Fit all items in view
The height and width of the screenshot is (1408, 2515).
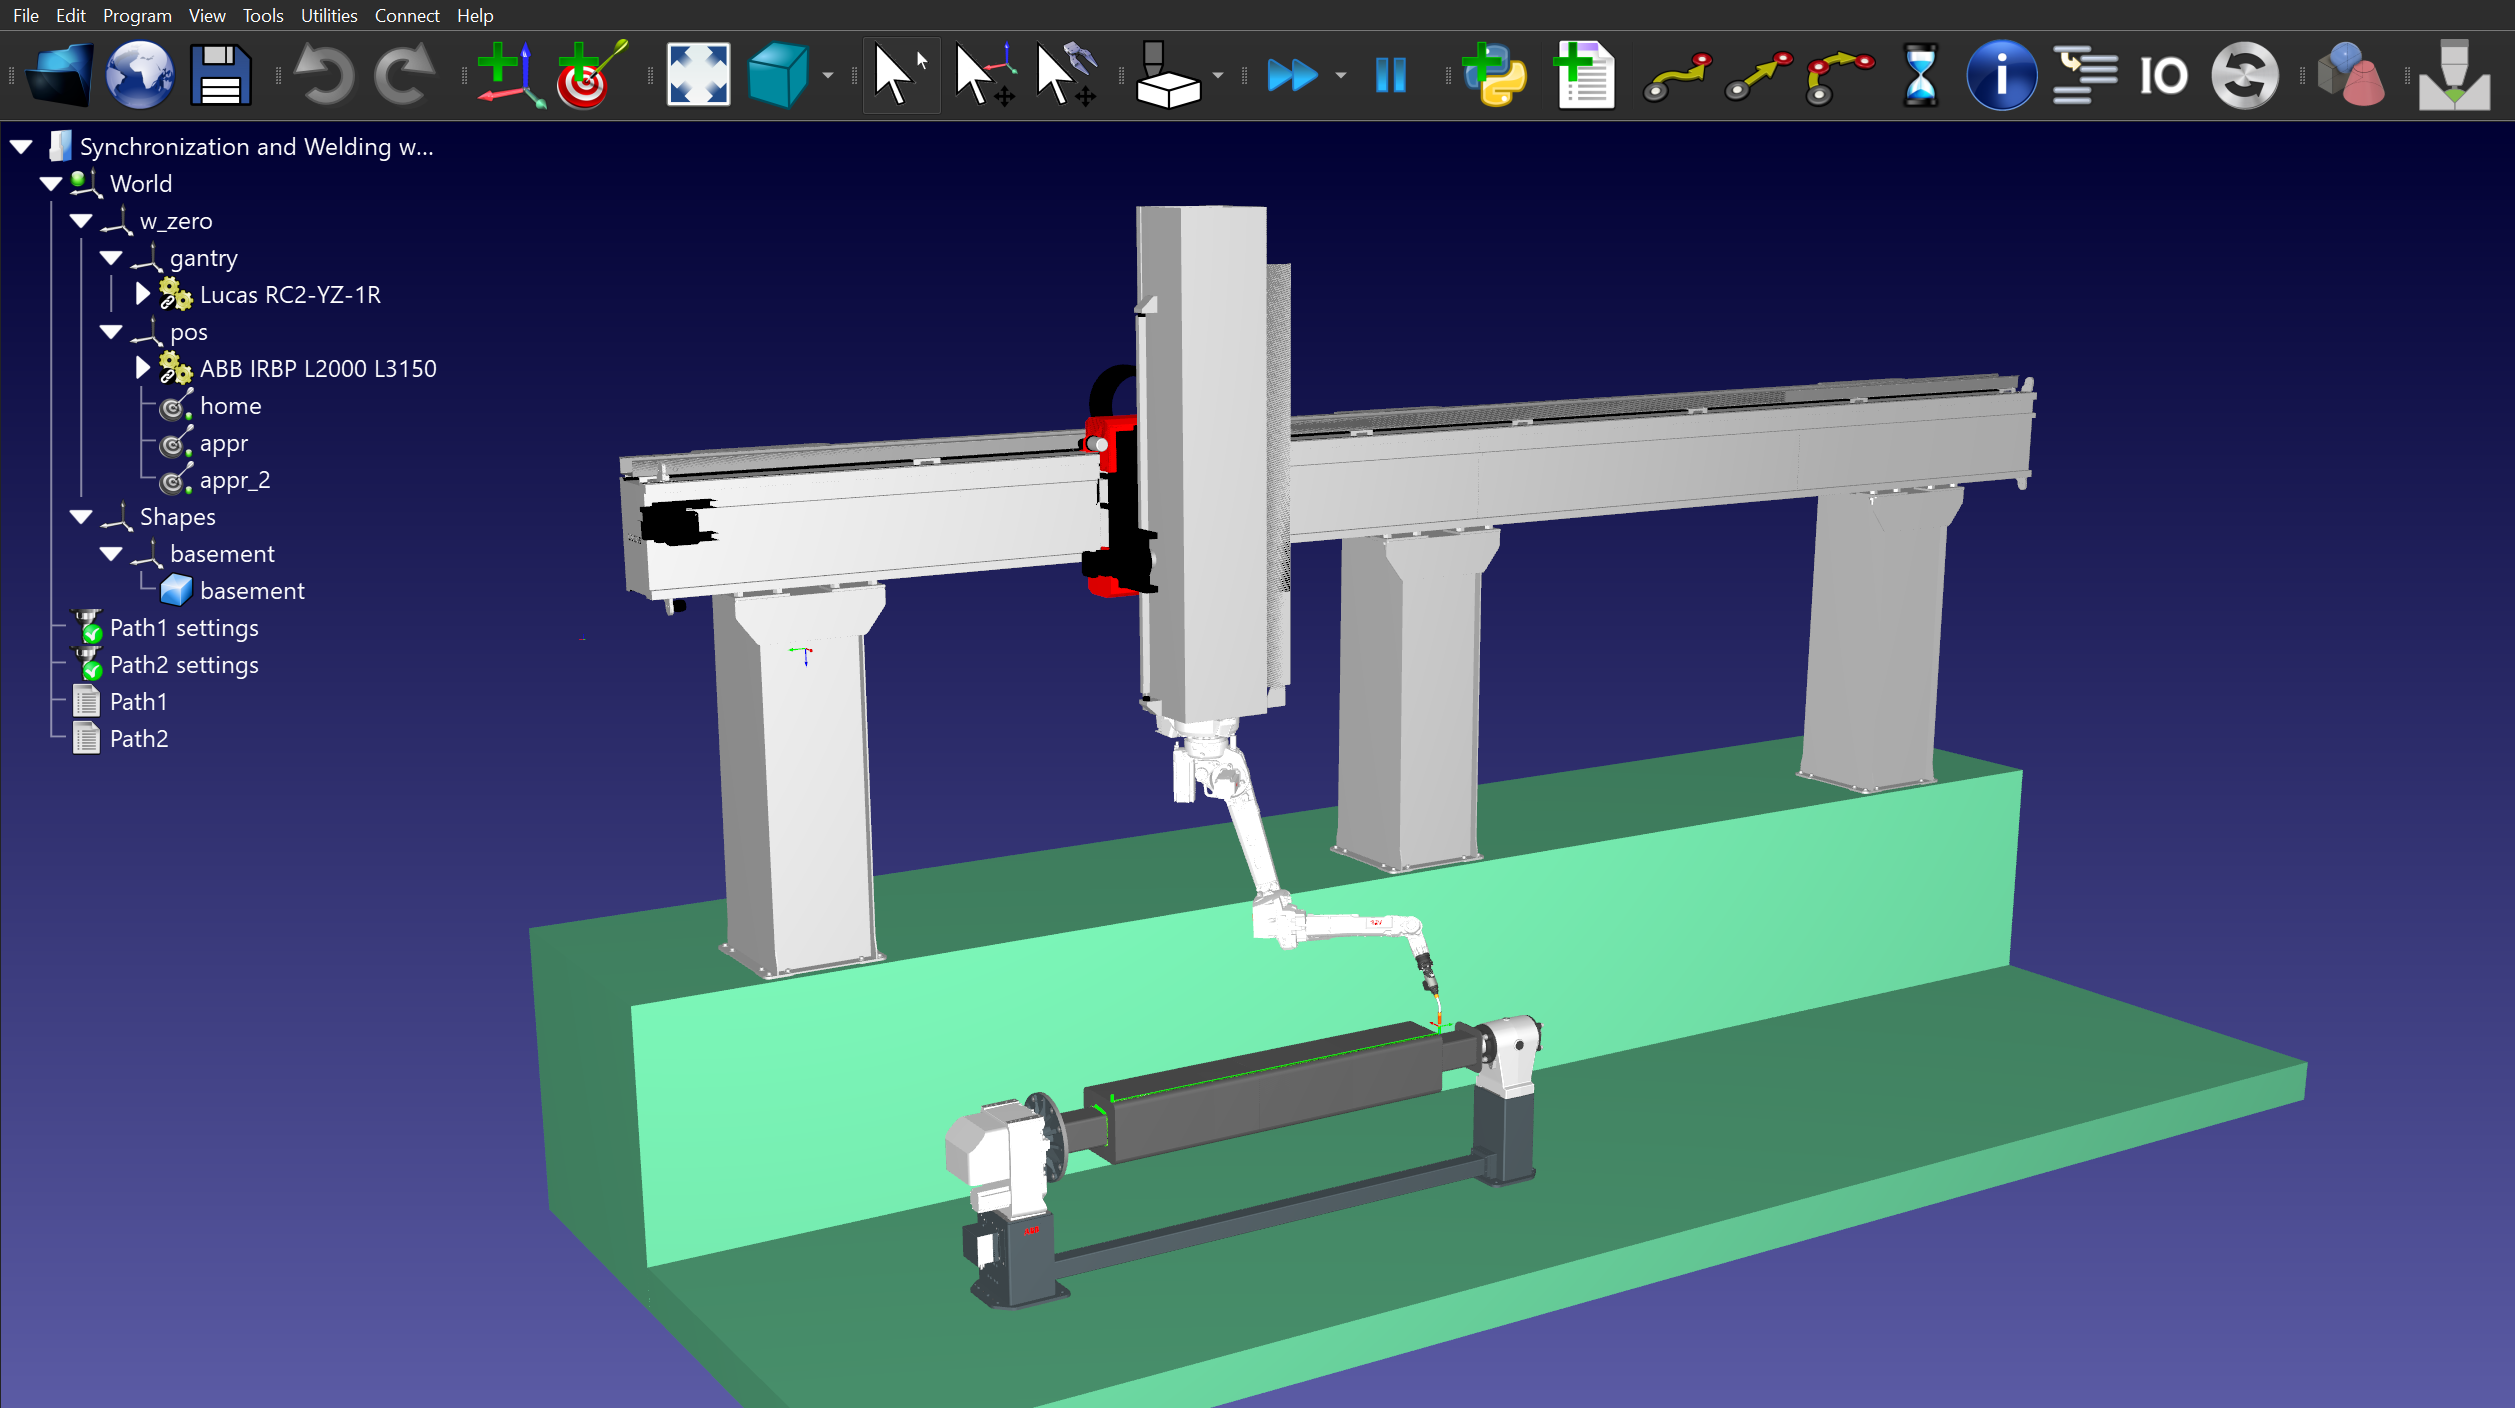pyautogui.click(x=698, y=75)
